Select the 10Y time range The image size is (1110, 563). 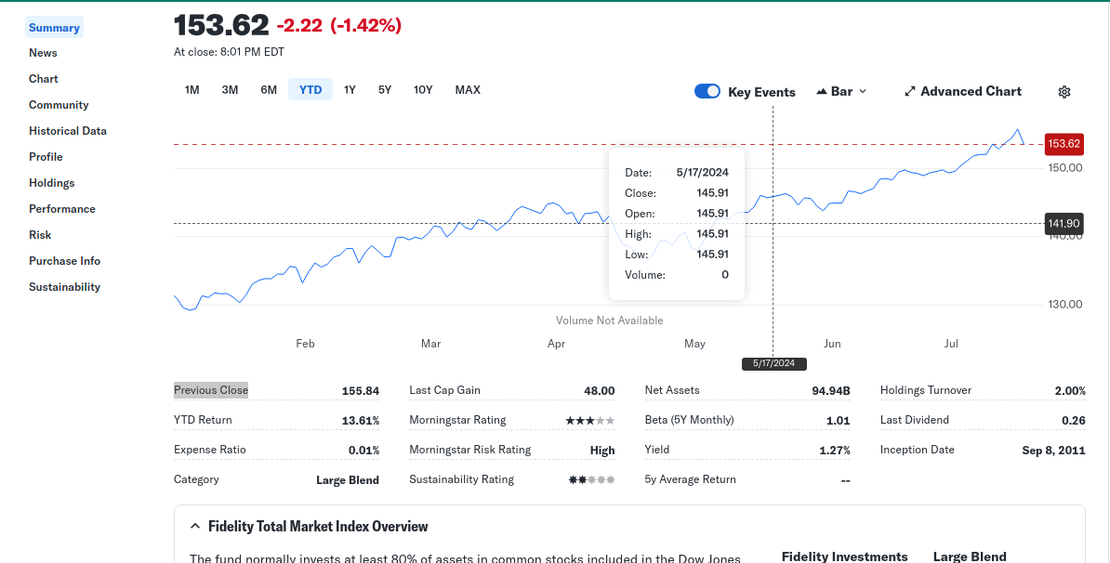(423, 90)
